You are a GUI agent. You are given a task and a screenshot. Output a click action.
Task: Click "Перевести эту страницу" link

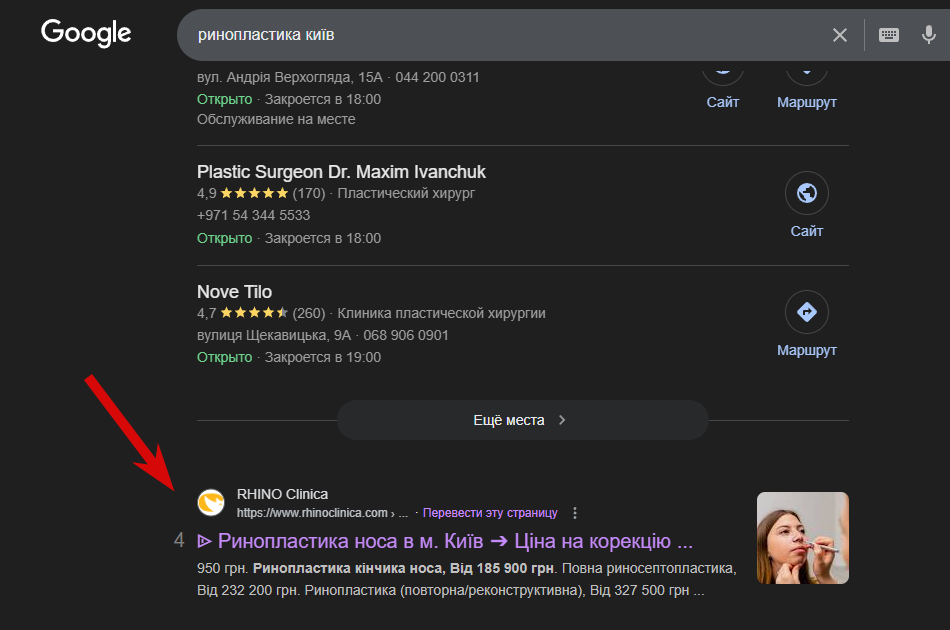coord(490,513)
